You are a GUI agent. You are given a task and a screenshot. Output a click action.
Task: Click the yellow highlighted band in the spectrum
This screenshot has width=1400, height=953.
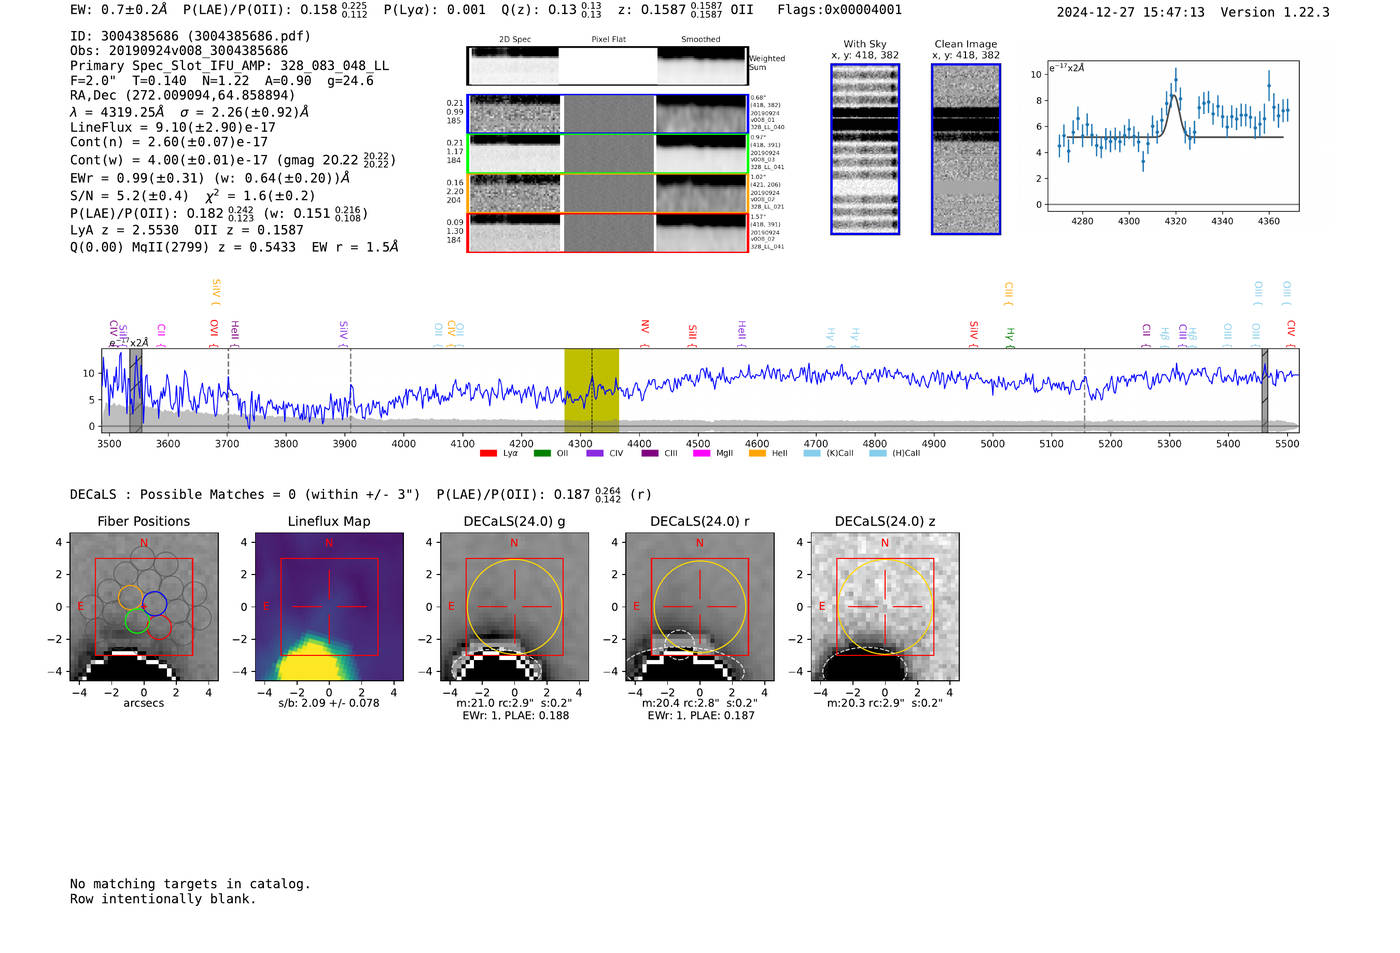coord(591,390)
